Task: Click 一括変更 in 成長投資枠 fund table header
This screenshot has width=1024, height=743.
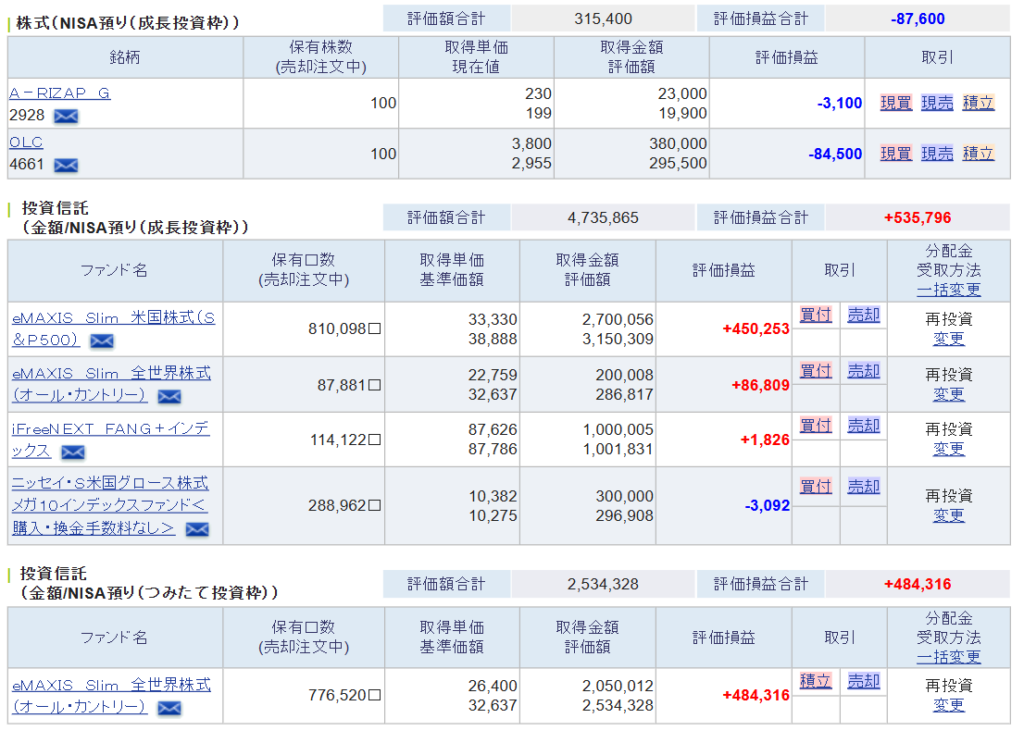Action: [x=948, y=290]
